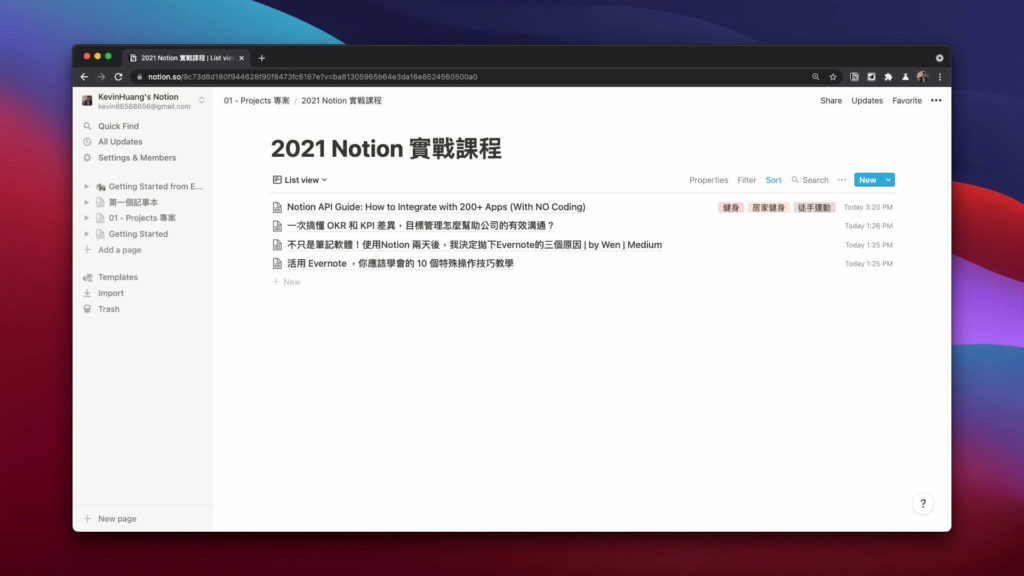This screenshot has width=1024, height=576.
Task: Click Today 3:20 PM timestamp
Action: pyautogui.click(x=868, y=208)
